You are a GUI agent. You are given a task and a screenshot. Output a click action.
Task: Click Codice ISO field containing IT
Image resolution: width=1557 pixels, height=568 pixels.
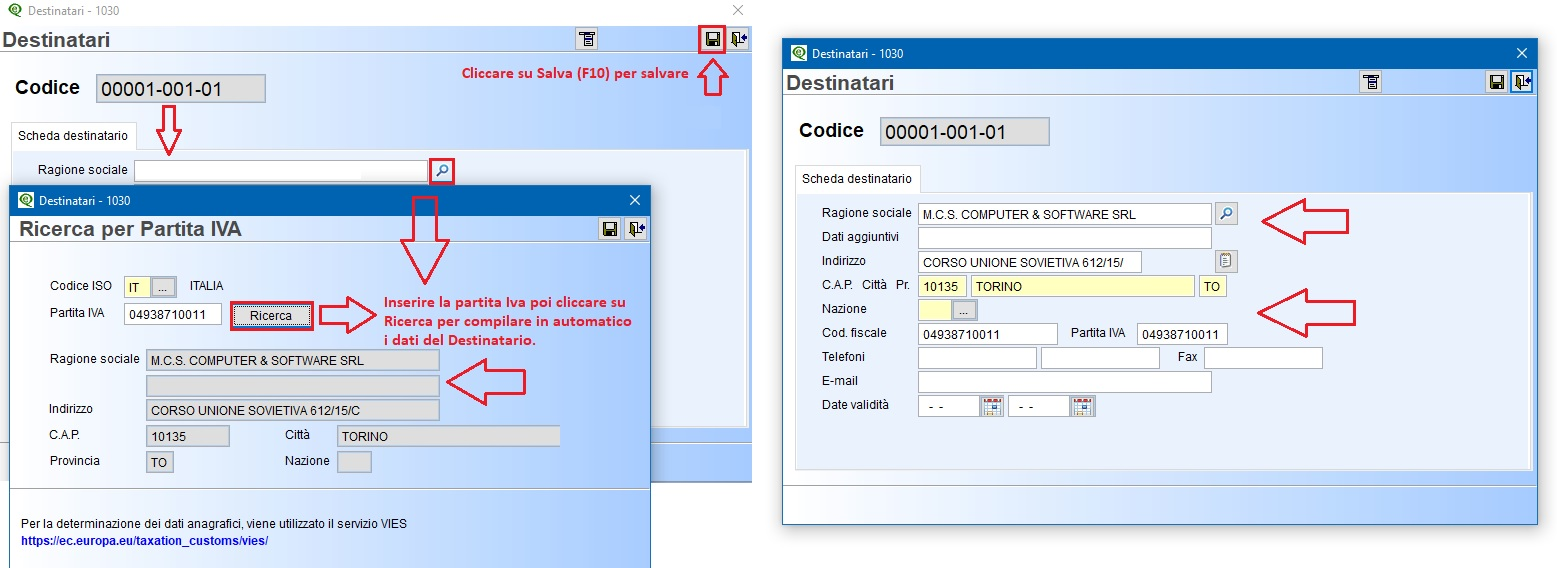click(137, 287)
